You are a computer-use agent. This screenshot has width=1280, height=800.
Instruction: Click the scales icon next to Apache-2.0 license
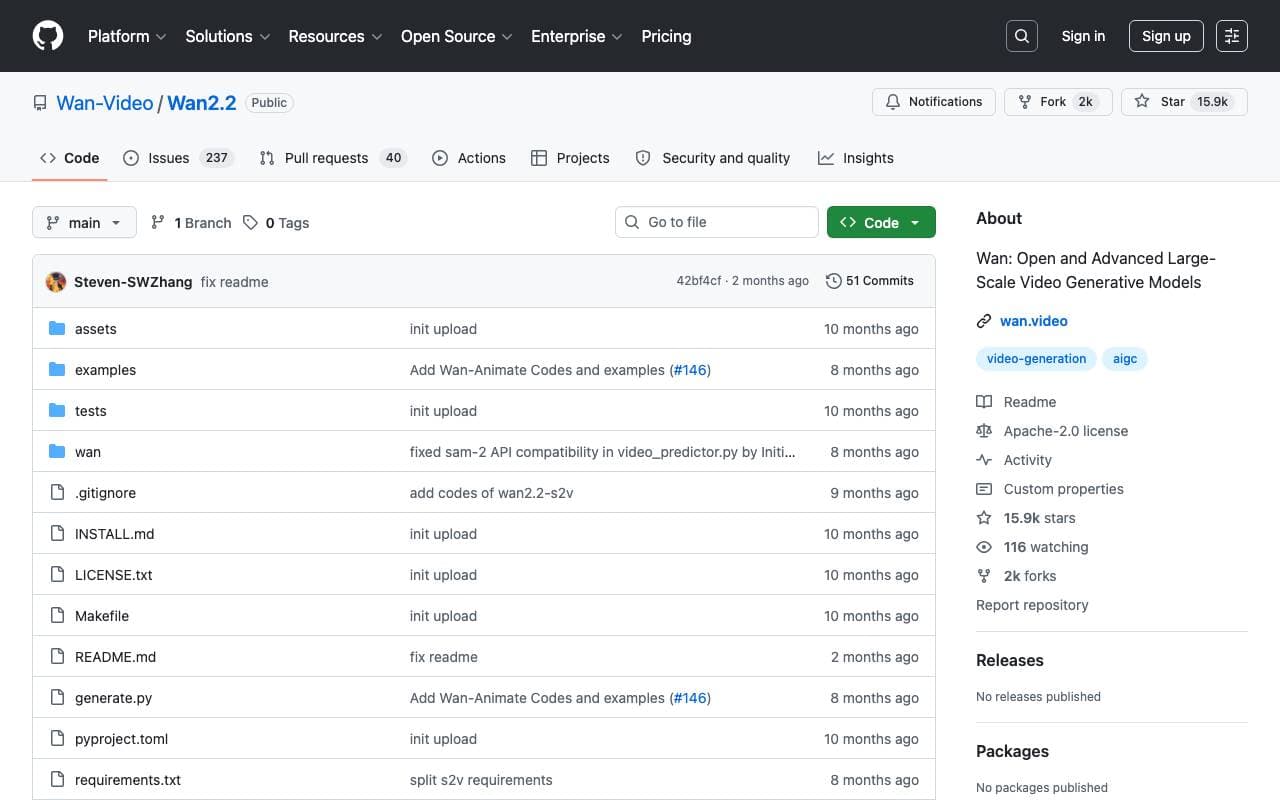pos(984,431)
